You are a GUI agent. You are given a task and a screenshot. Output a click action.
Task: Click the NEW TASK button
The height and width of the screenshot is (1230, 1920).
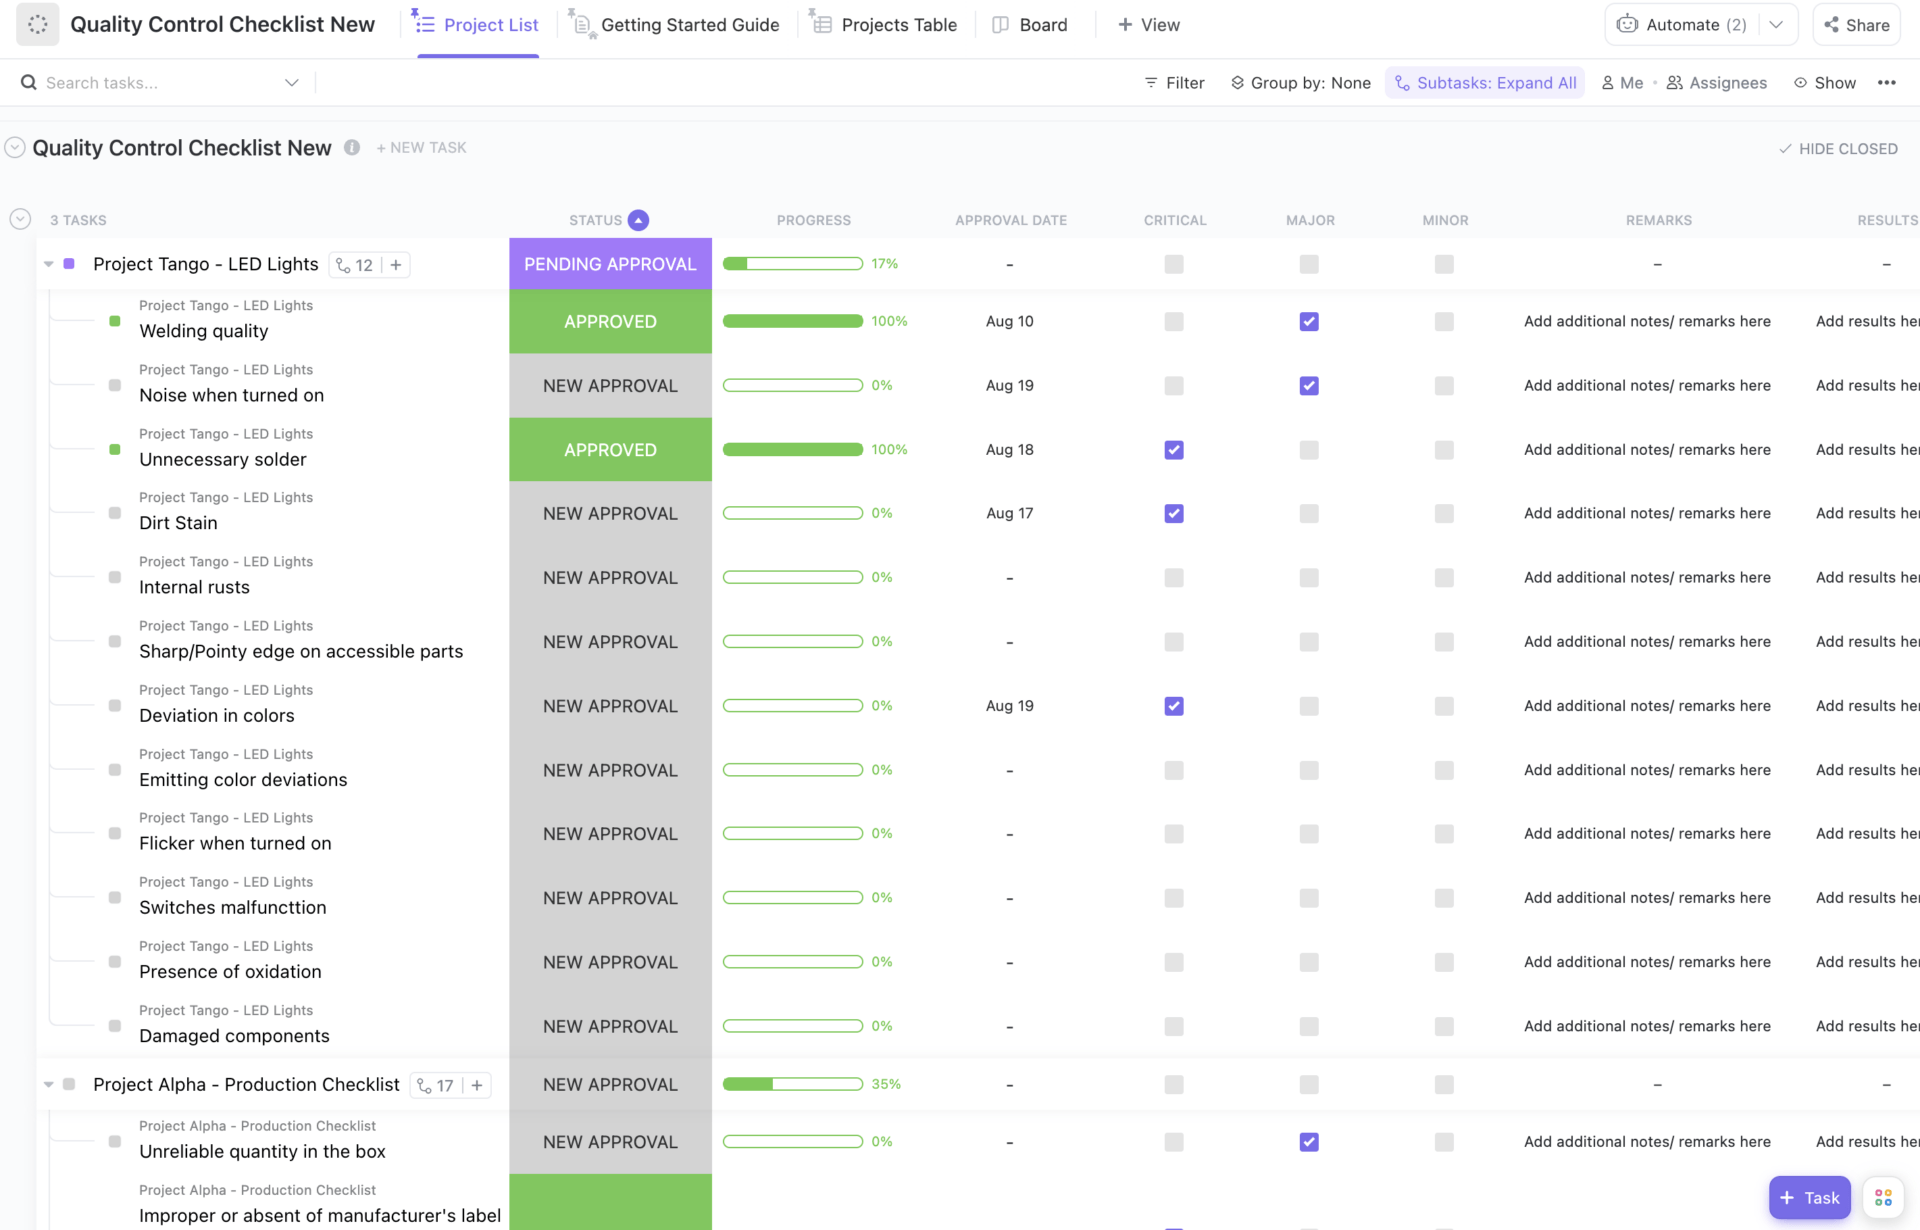point(420,147)
